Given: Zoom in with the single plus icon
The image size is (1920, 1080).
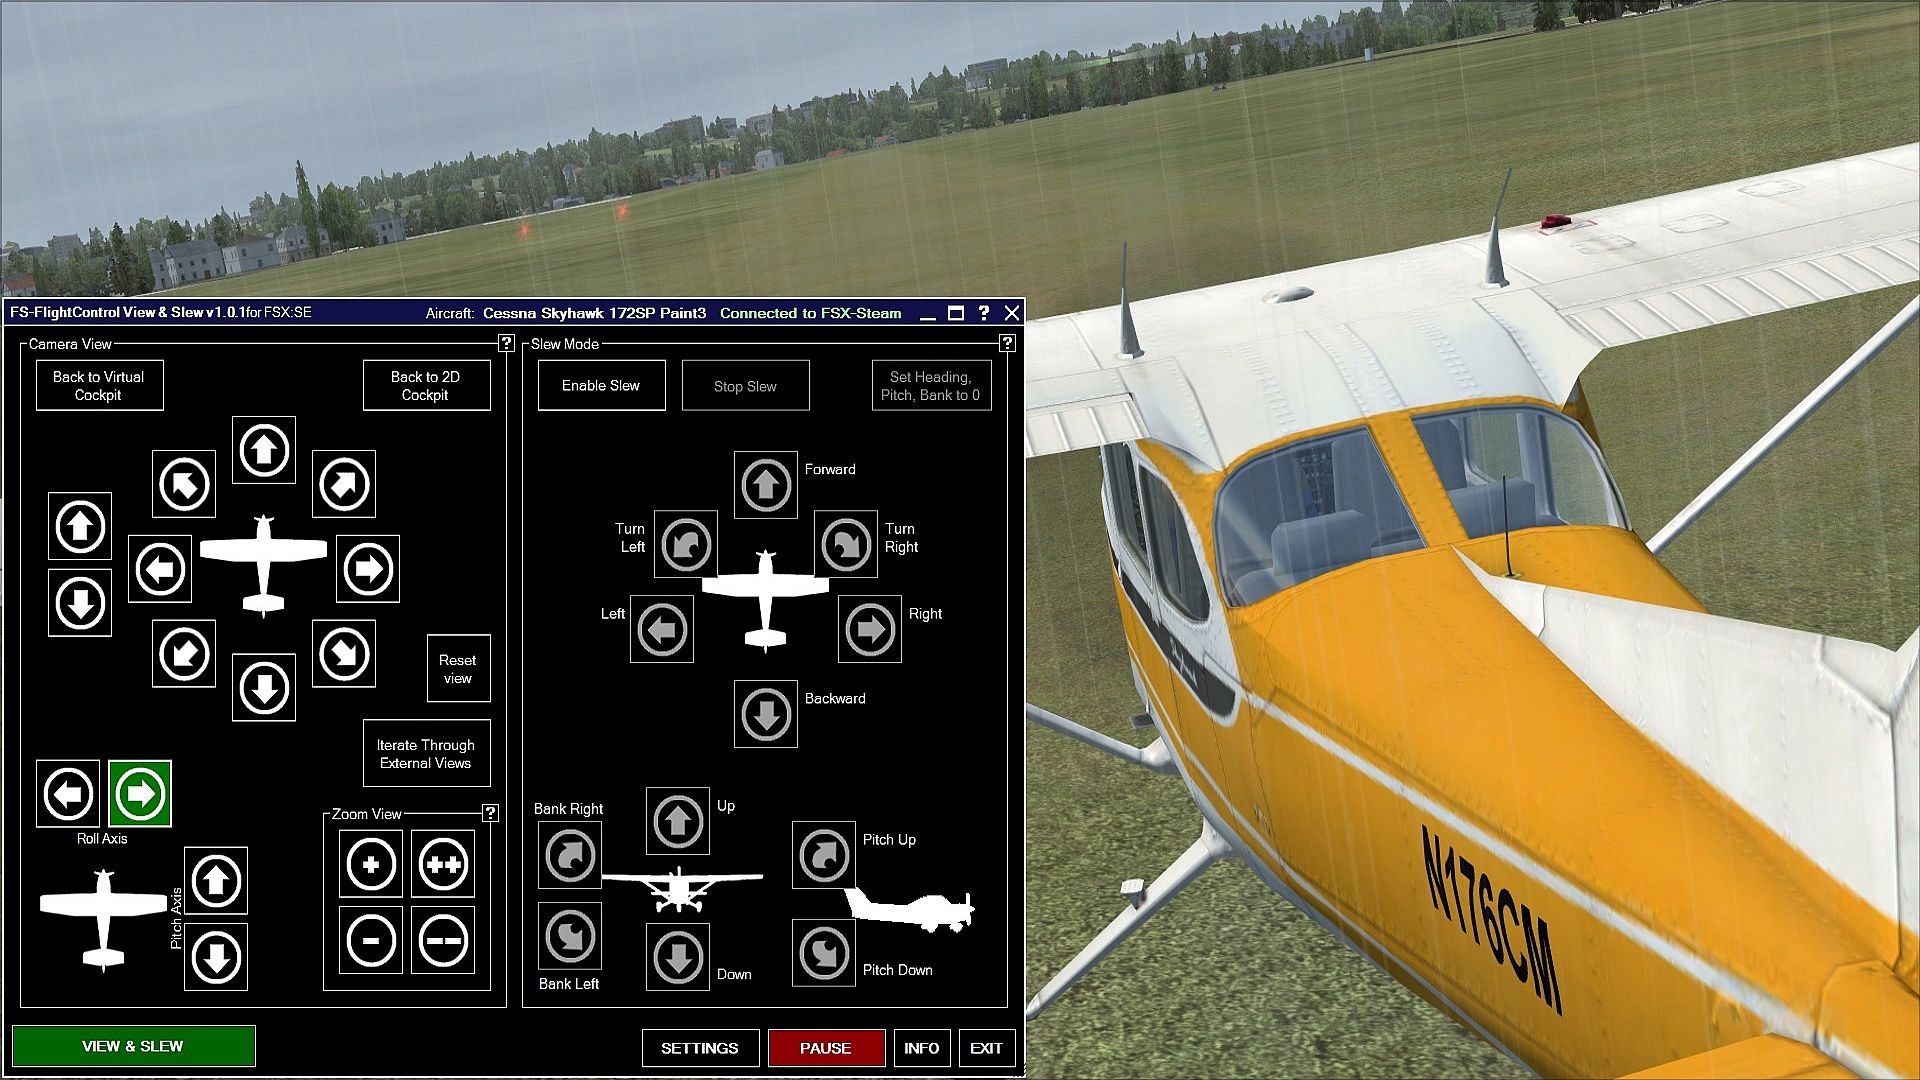Looking at the screenshot, I should tap(371, 864).
